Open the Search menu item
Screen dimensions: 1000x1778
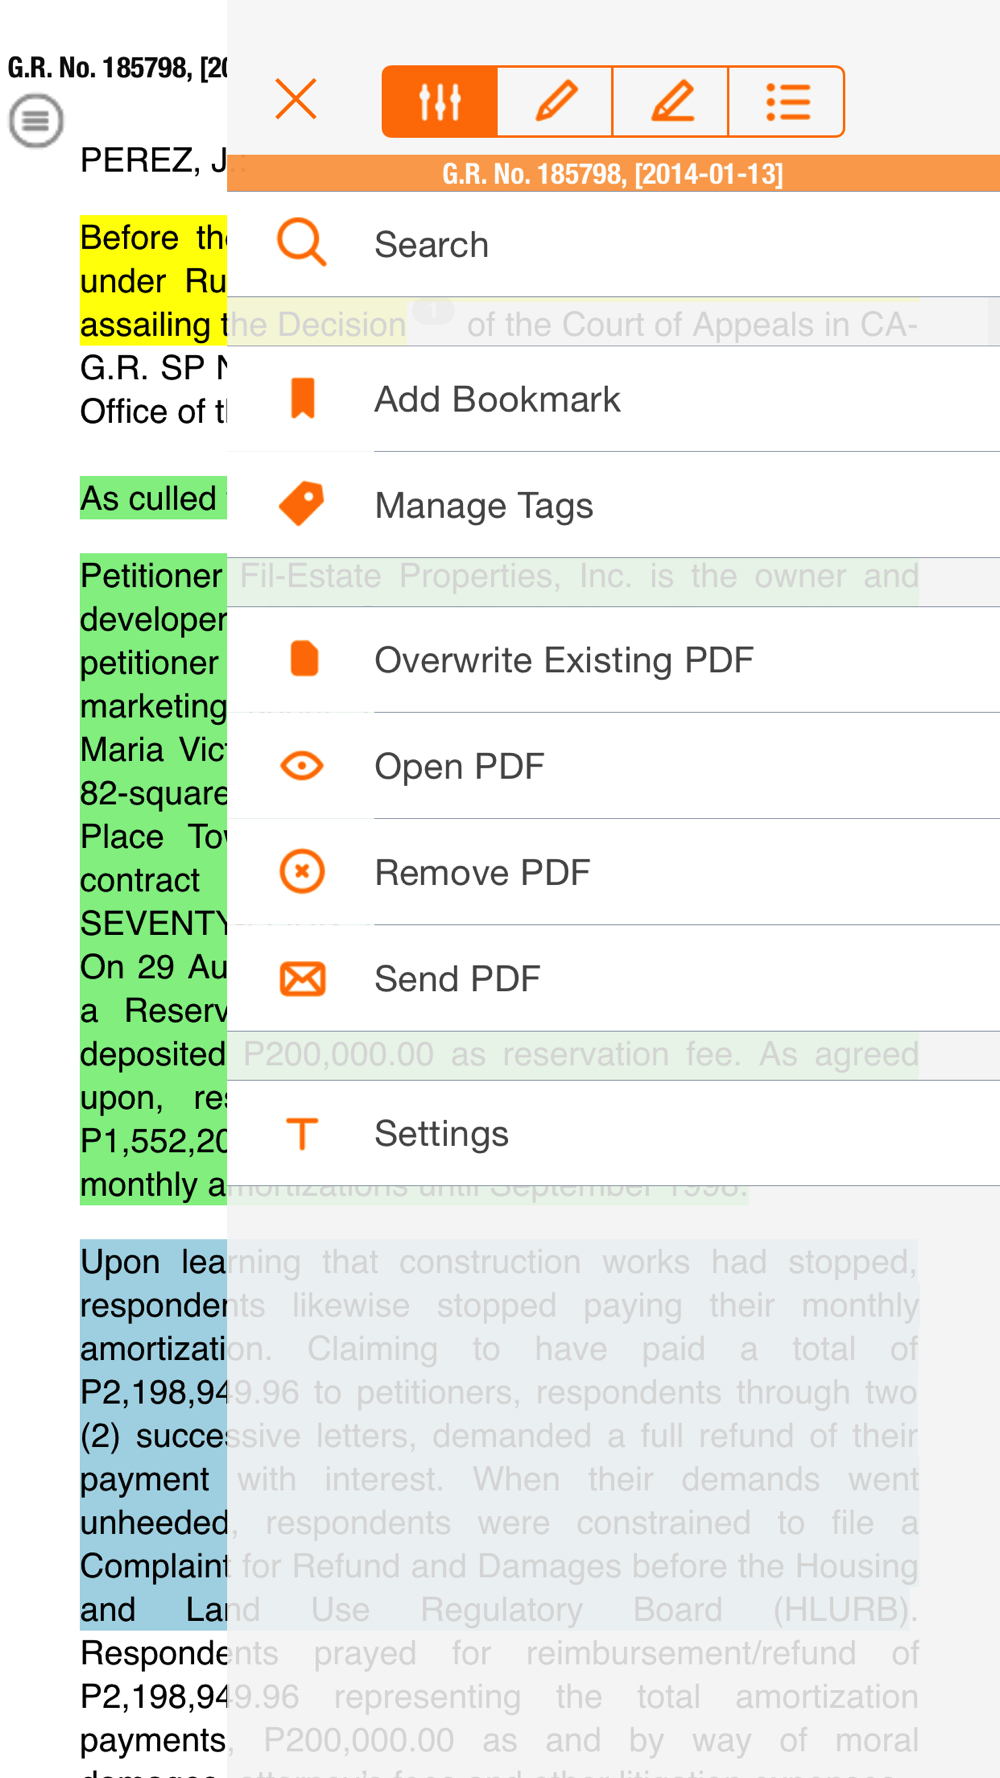pos(431,245)
